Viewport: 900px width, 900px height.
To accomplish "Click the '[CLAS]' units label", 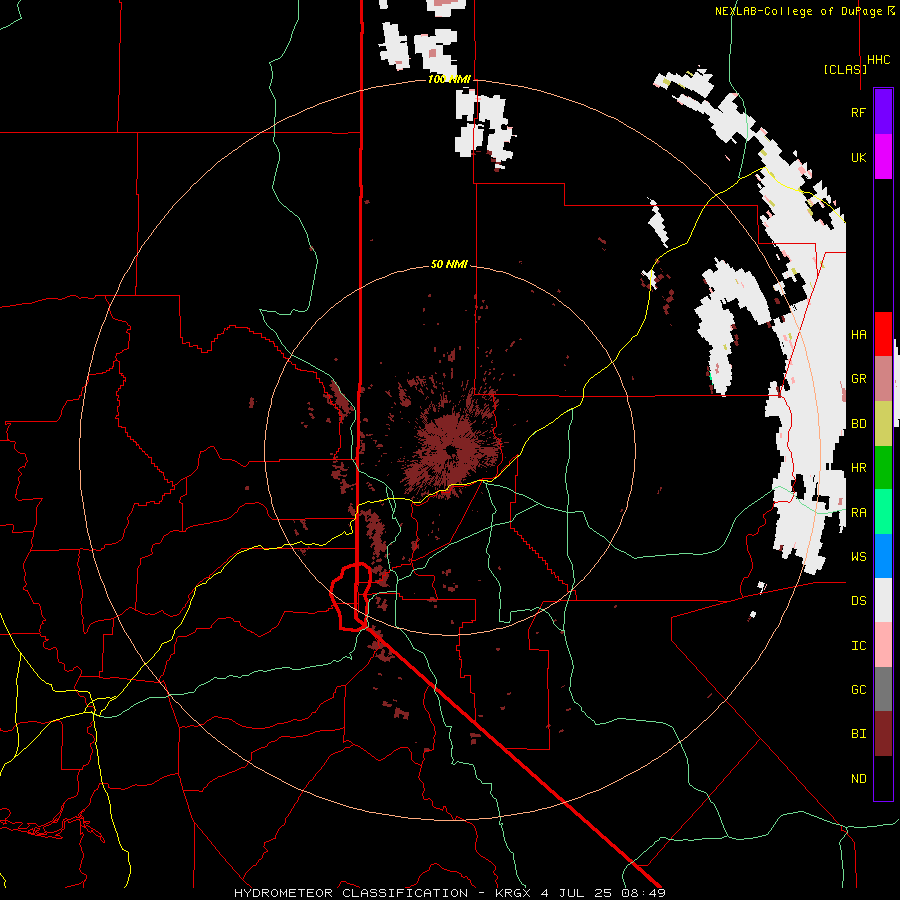I will [x=845, y=69].
